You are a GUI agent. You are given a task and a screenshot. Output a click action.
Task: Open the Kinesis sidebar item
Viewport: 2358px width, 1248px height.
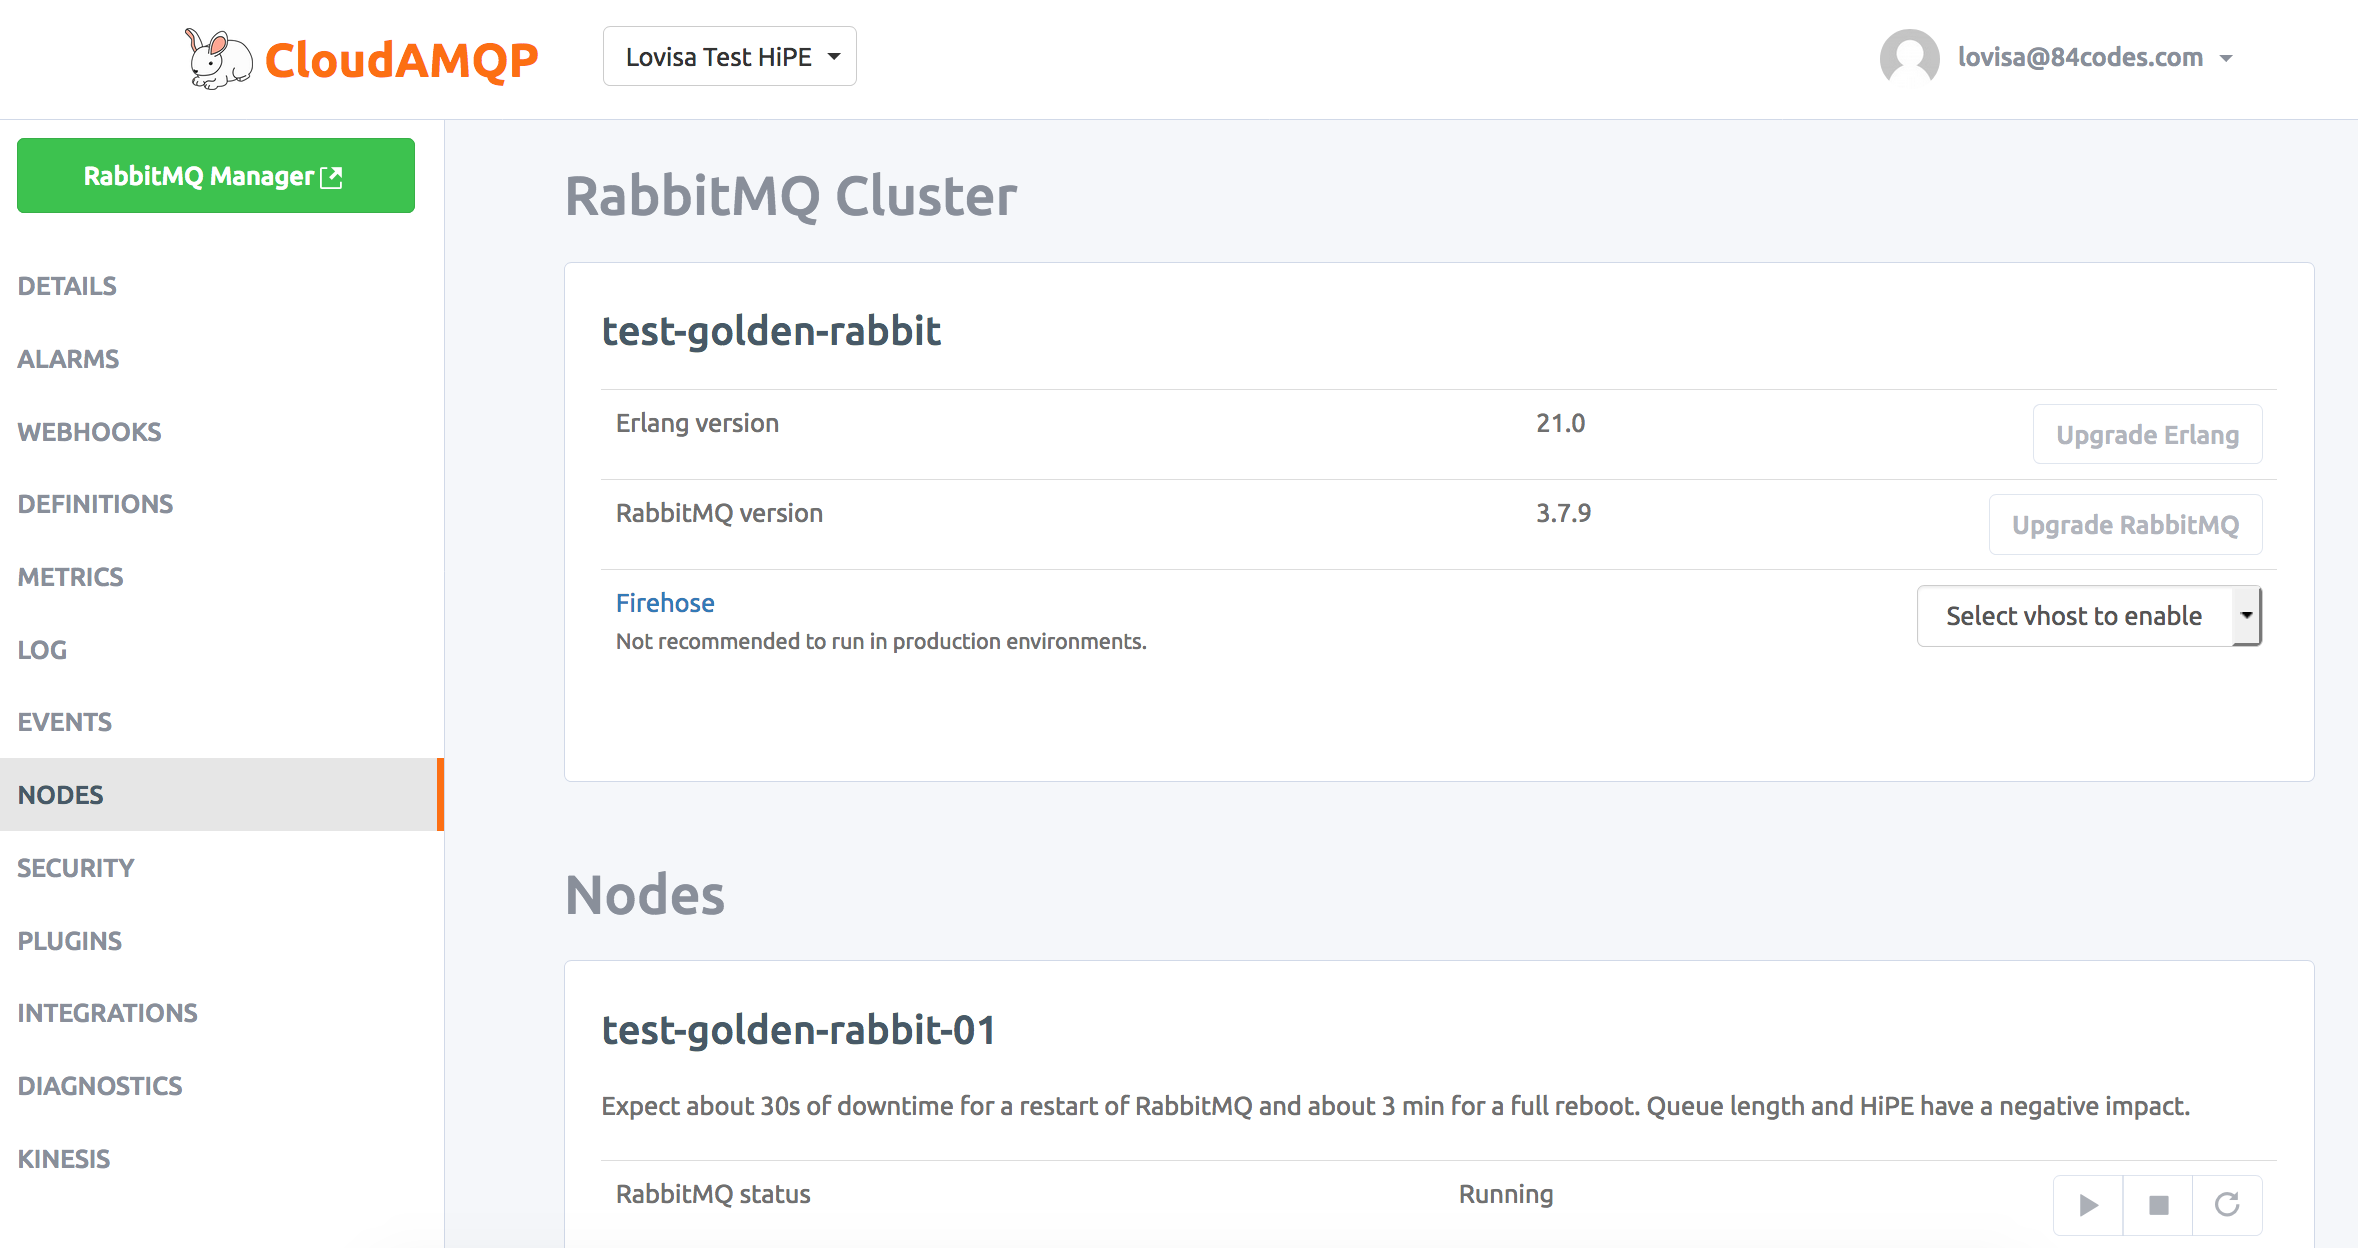click(x=64, y=1159)
